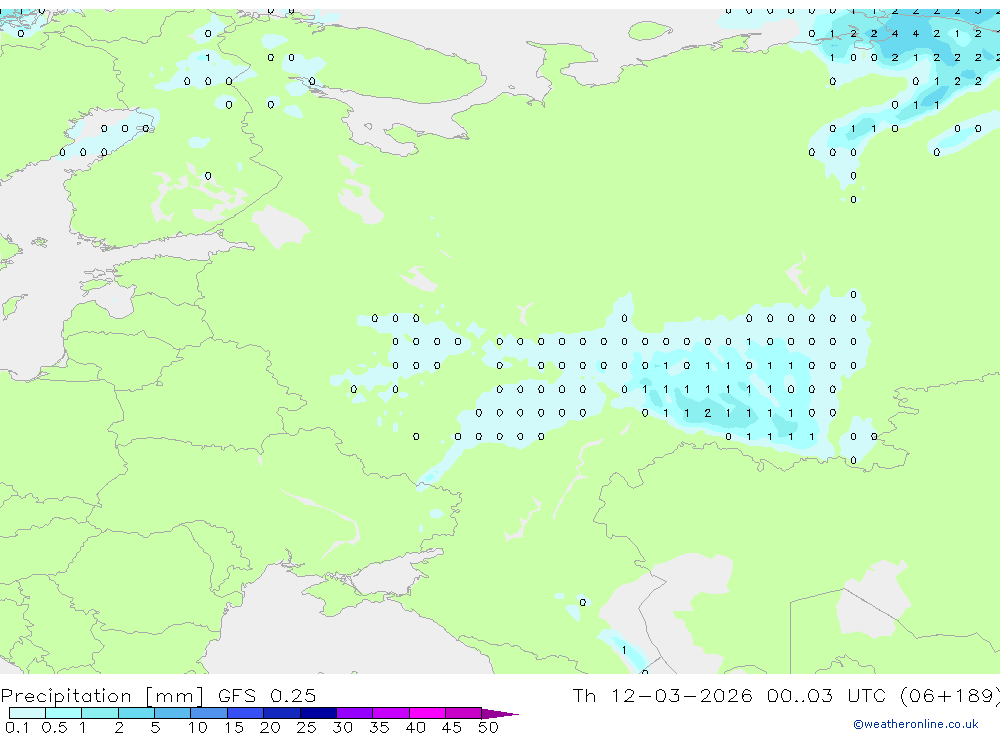Click the single "2" value in the central rain band
Image resolution: width=1000 pixels, height=733 pixels.
pos(707,413)
